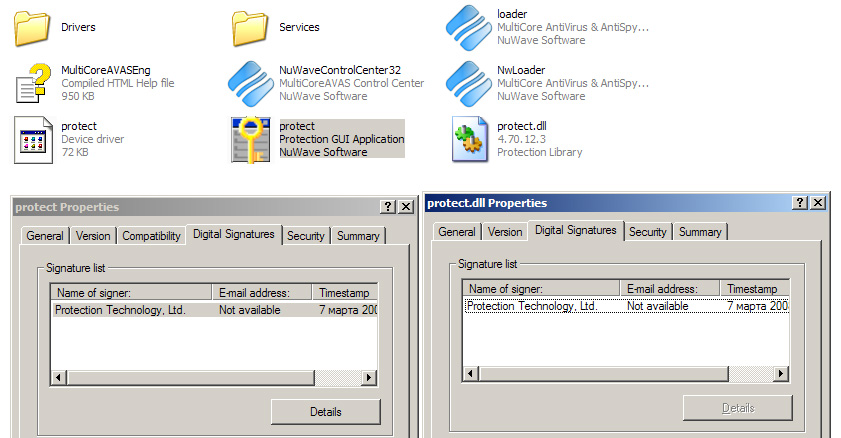This screenshot has height=438, width=841.
Task: Open Digital Signatures tab in protect.dll Properties
Action: point(576,231)
